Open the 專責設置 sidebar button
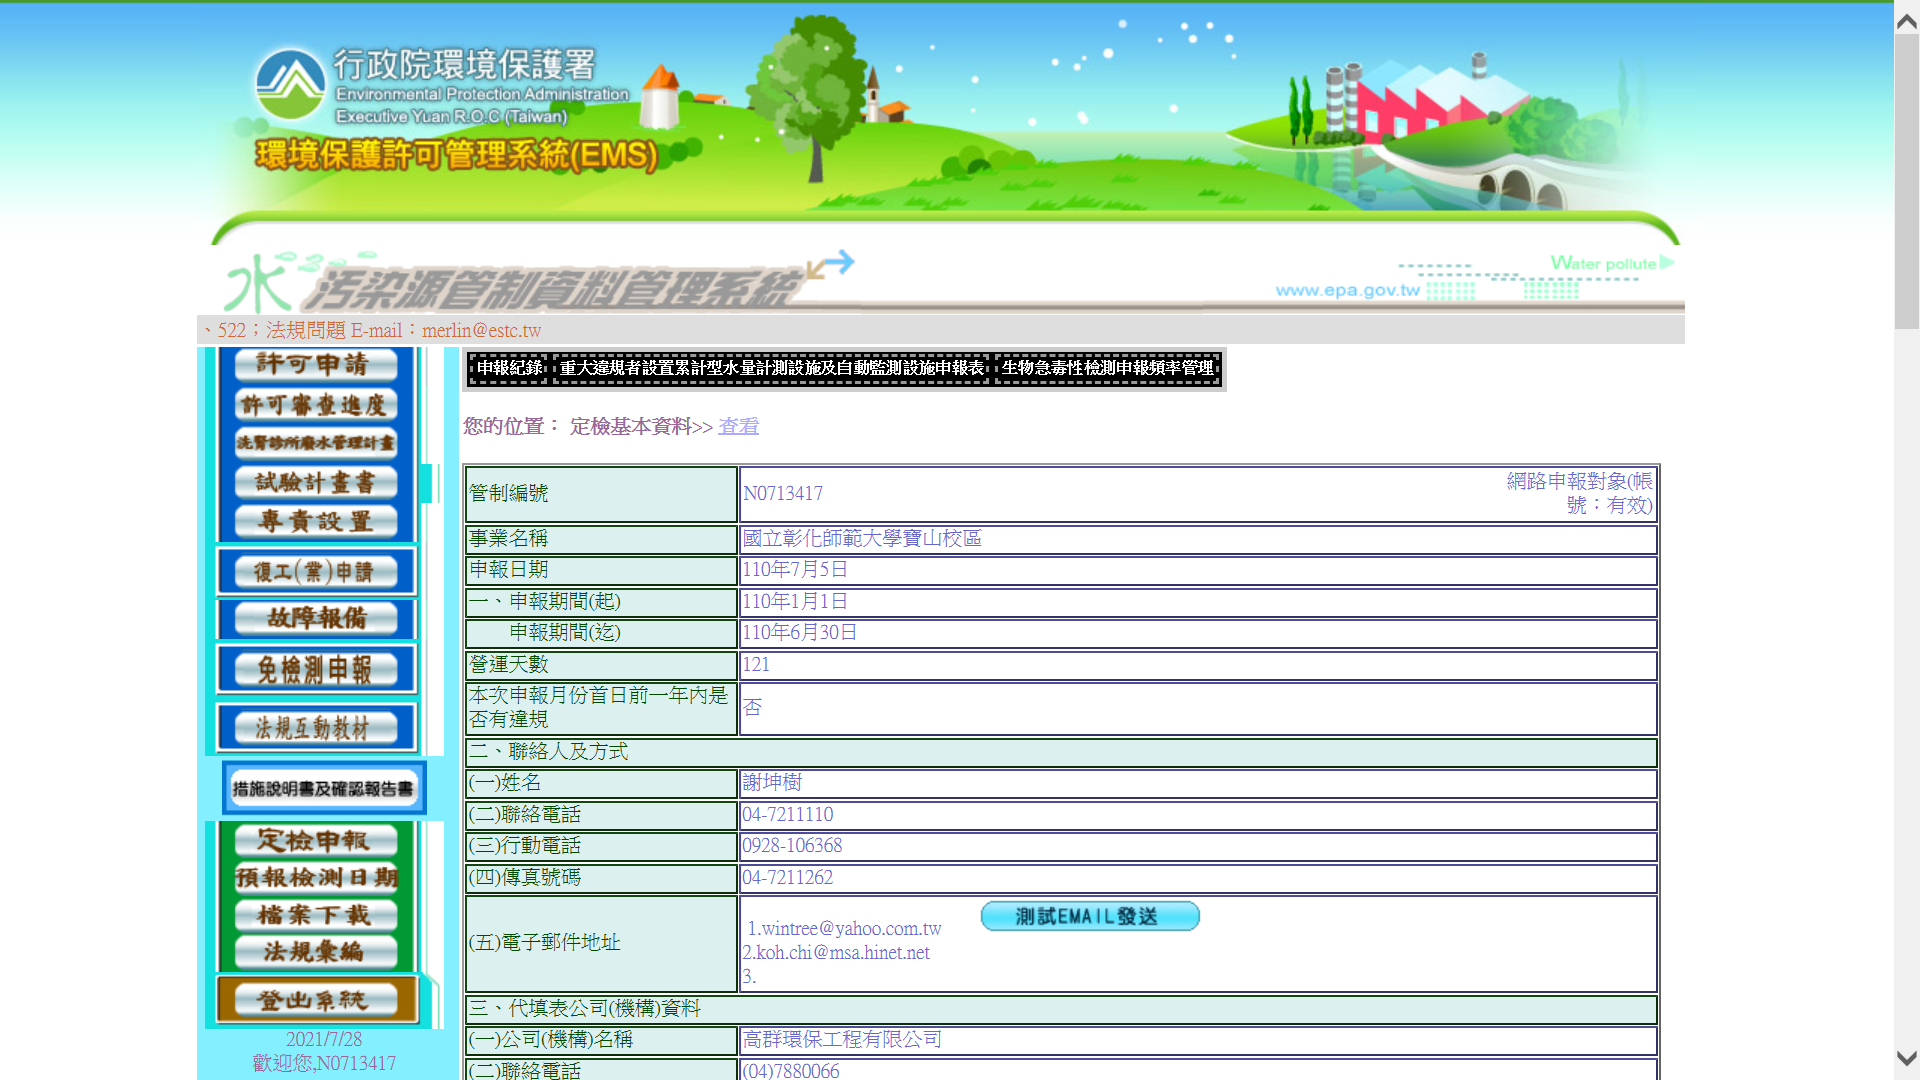The height and width of the screenshot is (1080, 1920). [316, 522]
